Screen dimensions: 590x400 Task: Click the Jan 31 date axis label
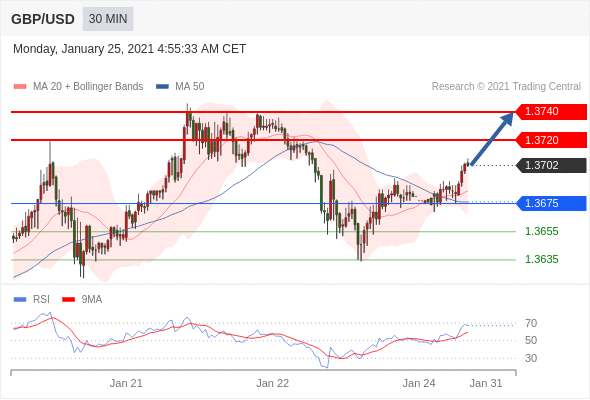[486, 383]
